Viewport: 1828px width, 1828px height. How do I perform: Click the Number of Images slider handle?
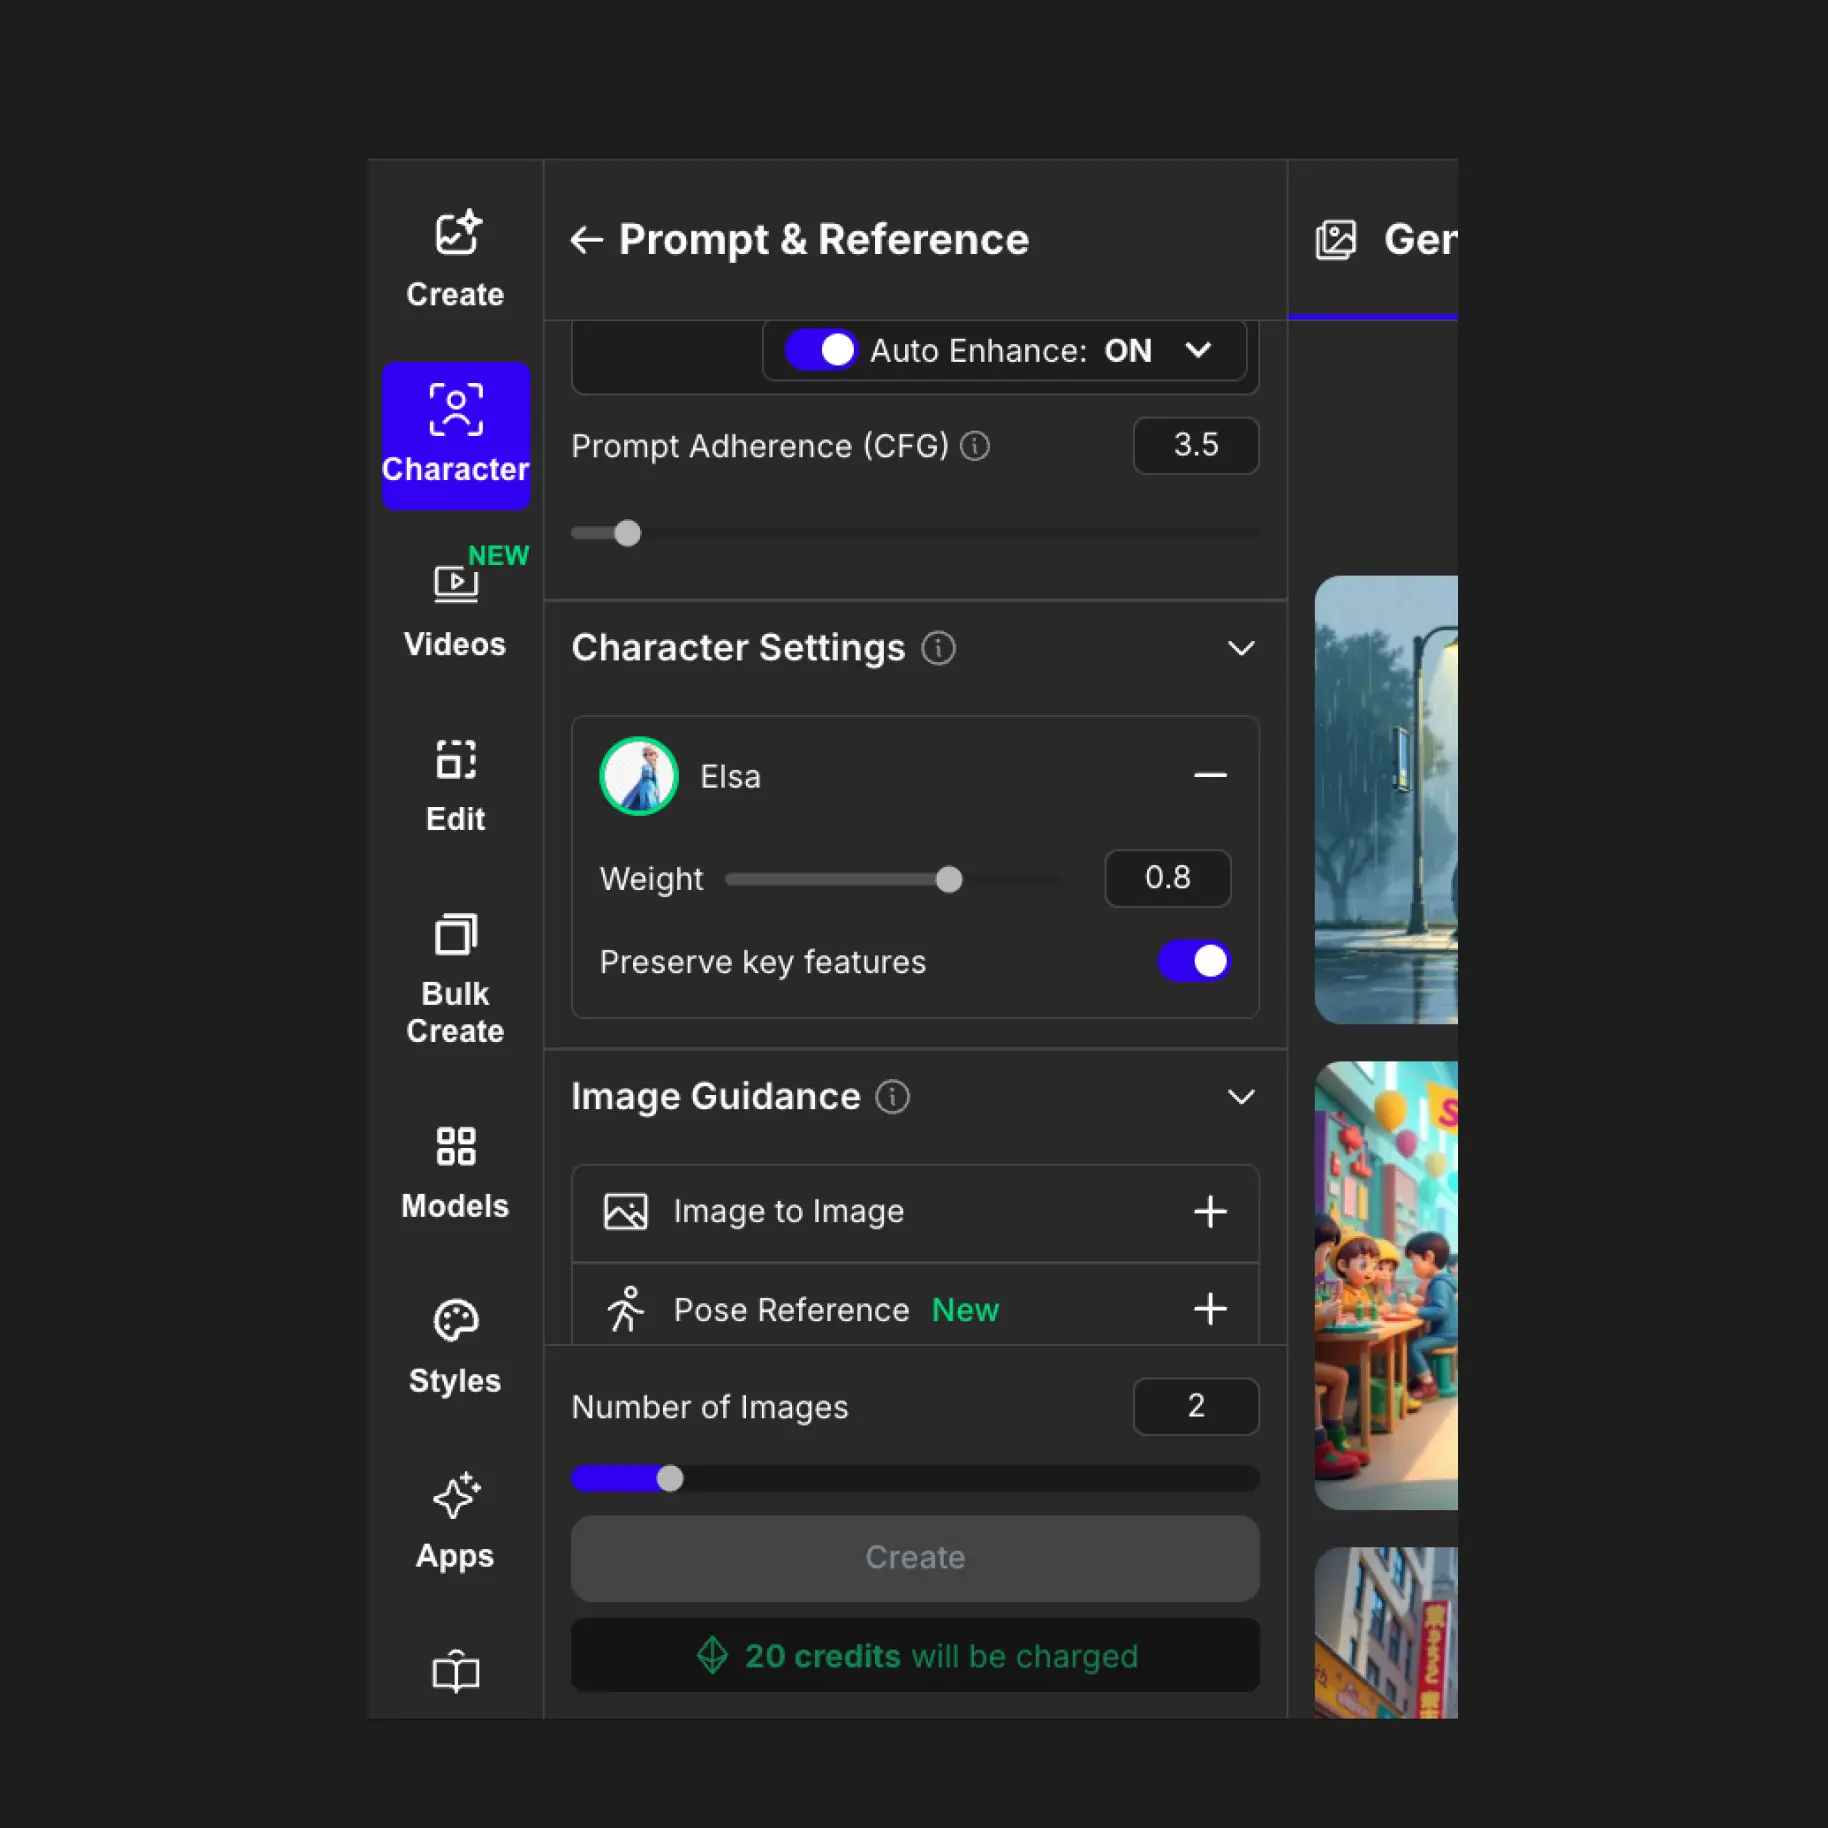pyautogui.click(x=670, y=1478)
